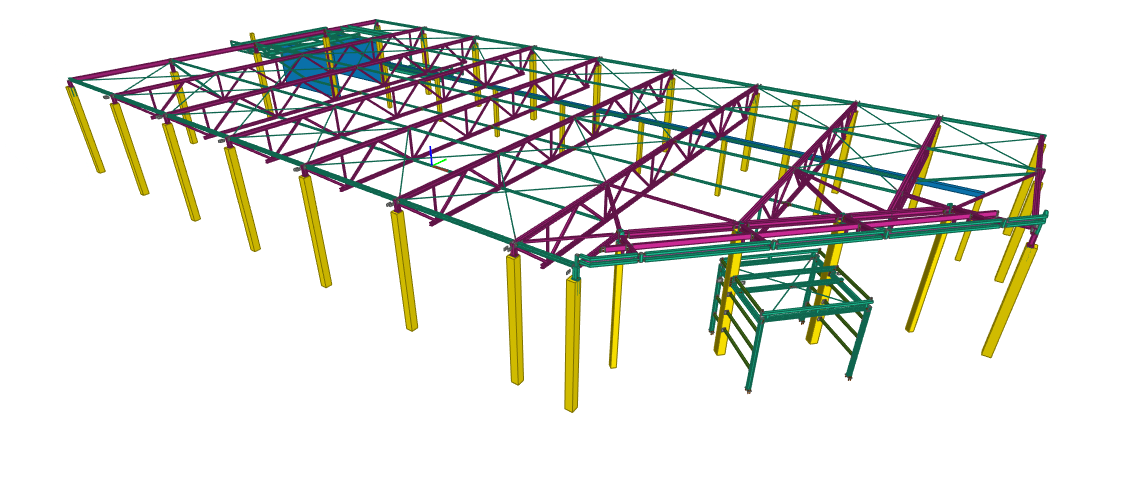Viewport: 1121px width, 497px height.
Task: Select the leftmost yellow column
Action: tap(85, 130)
